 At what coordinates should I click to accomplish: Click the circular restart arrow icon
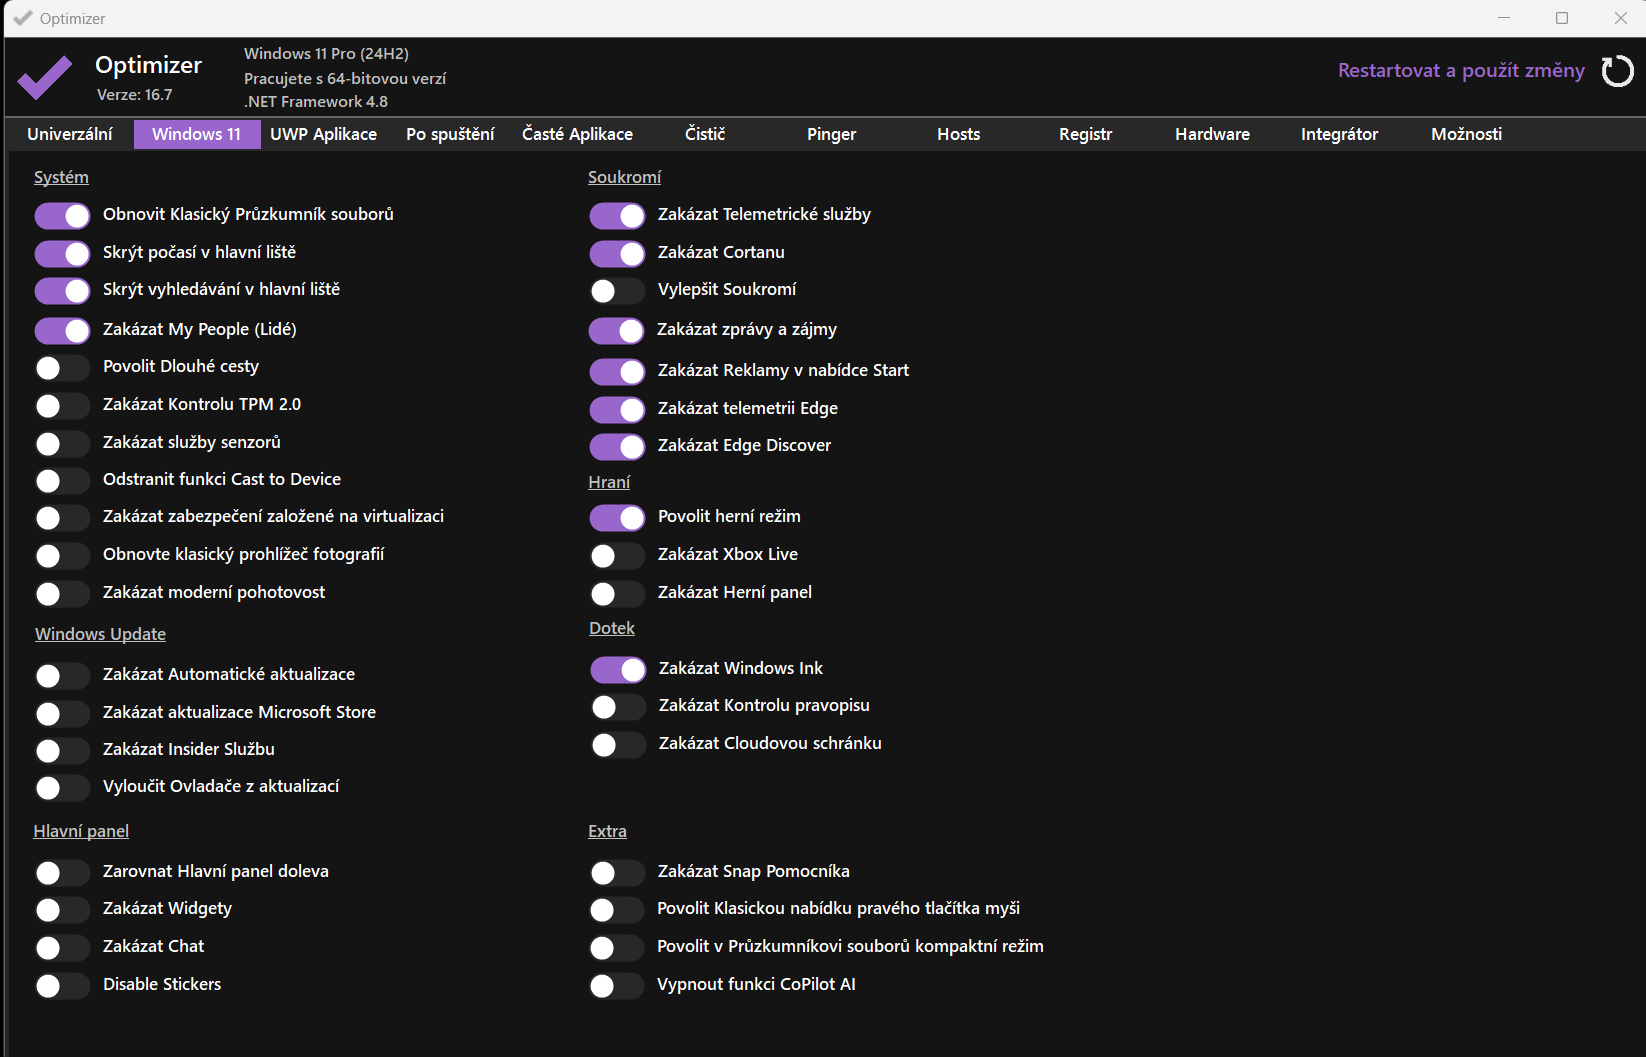click(1617, 71)
